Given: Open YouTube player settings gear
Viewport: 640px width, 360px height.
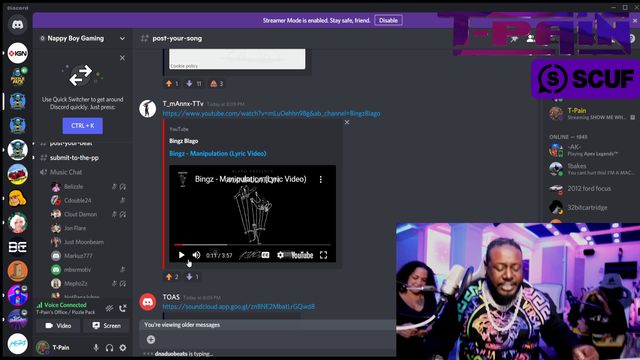Looking at the screenshot, I should click(280, 255).
